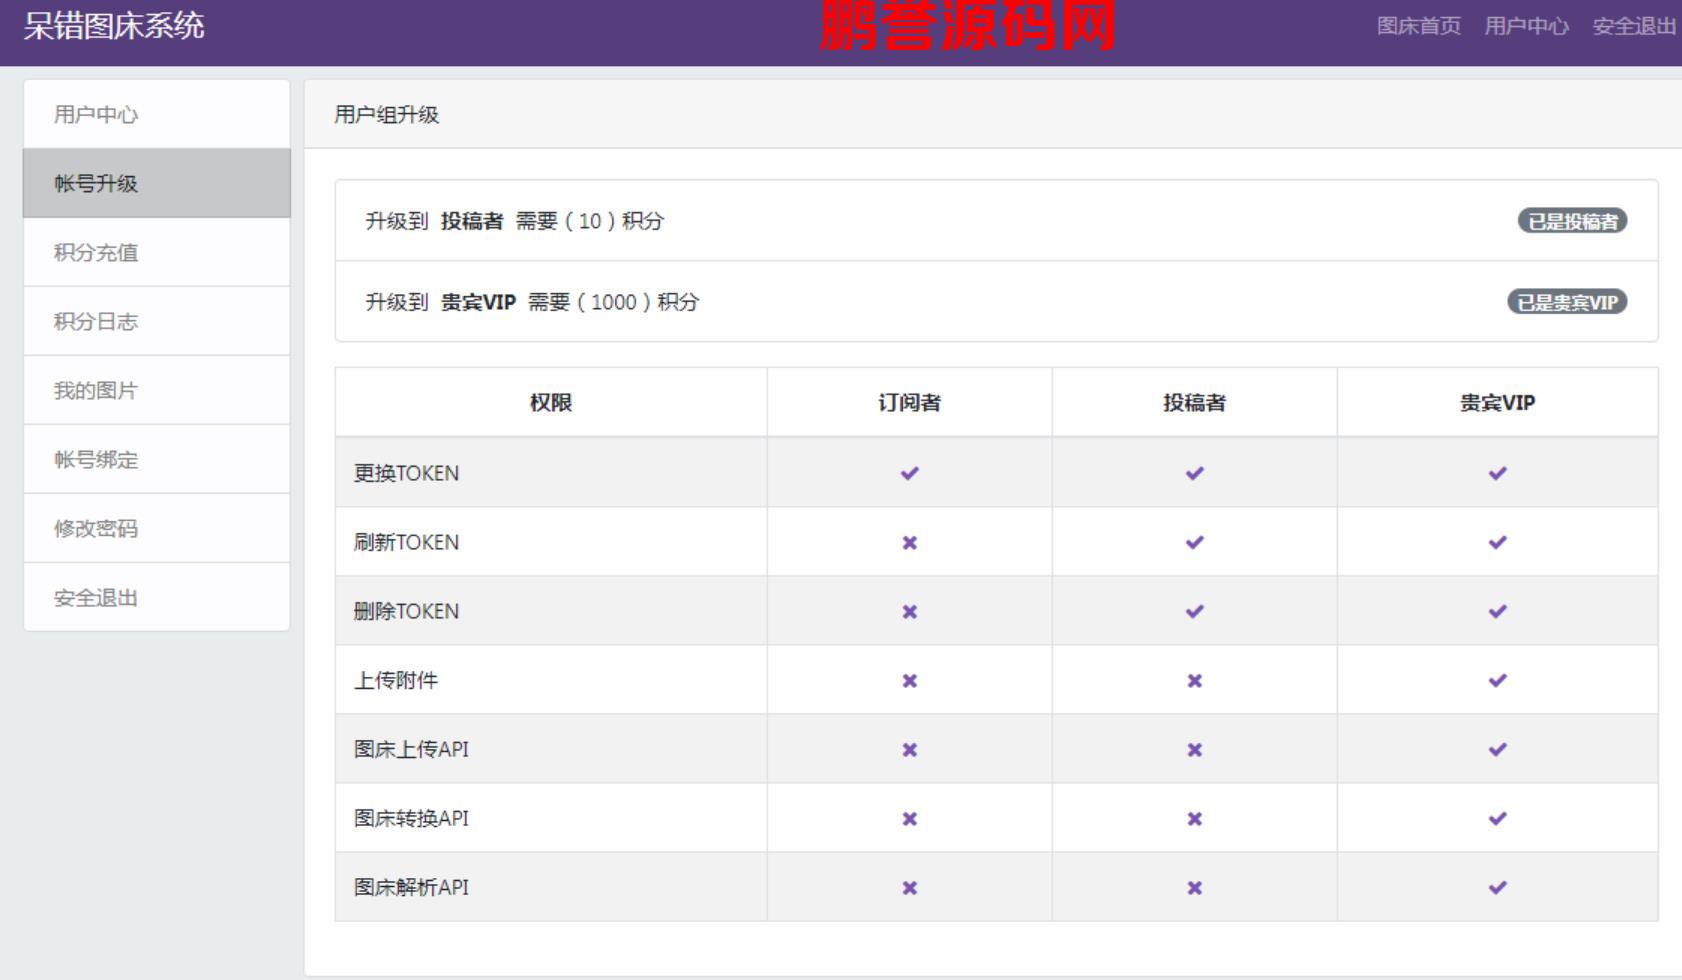Click the 已是投稿者 badge

coord(1572,221)
